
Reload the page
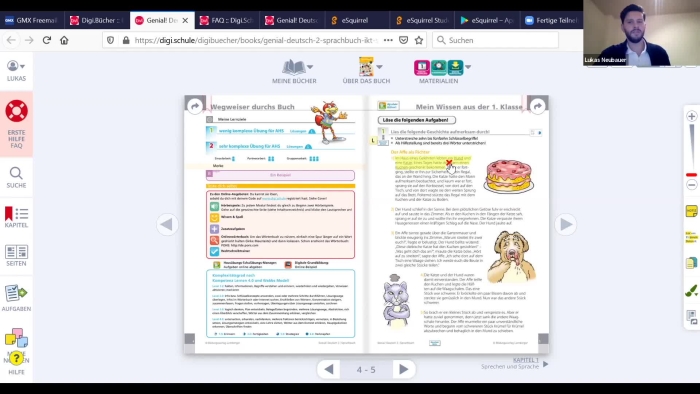pyautogui.click(x=46, y=40)
